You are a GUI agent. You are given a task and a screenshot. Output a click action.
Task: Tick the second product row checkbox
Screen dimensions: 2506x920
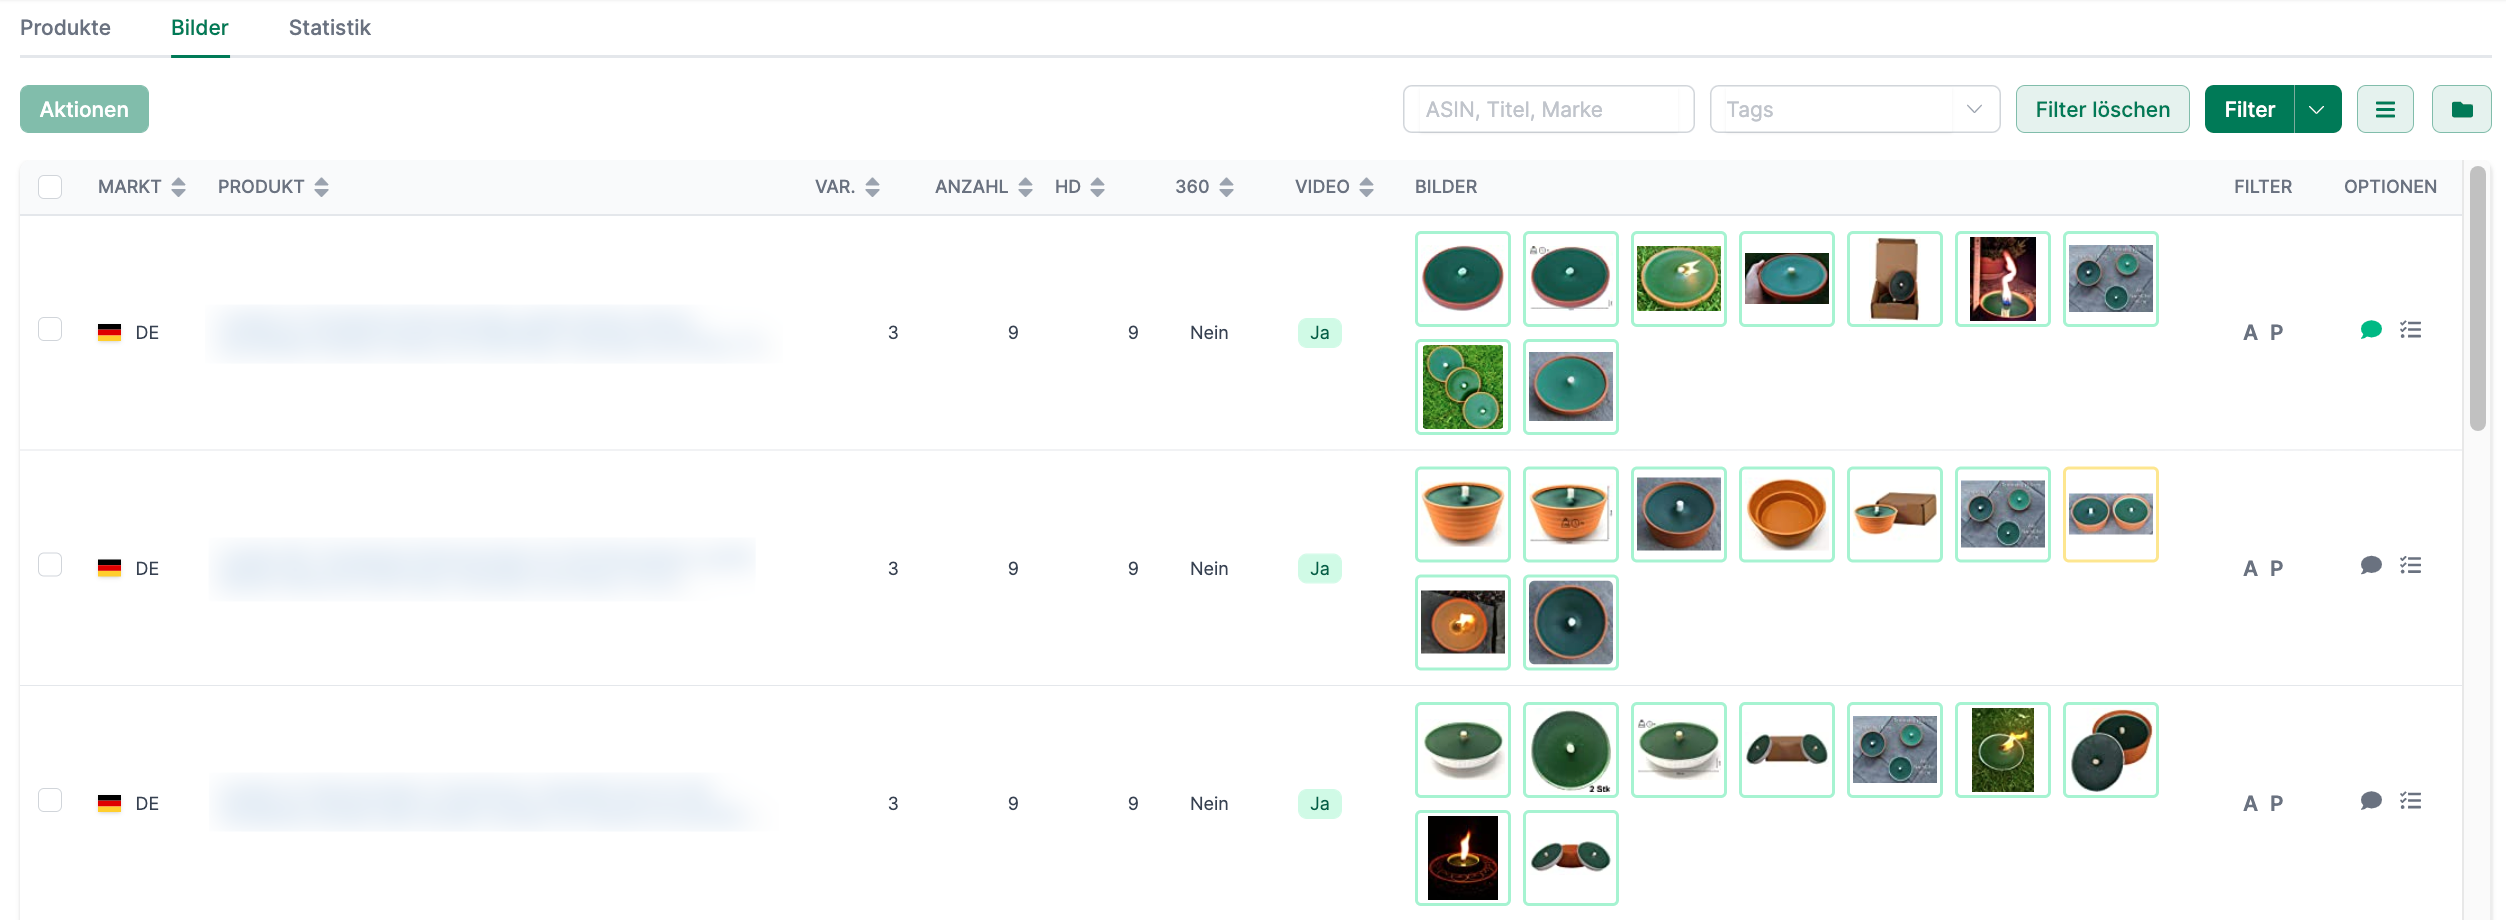[x=50, y=566]
